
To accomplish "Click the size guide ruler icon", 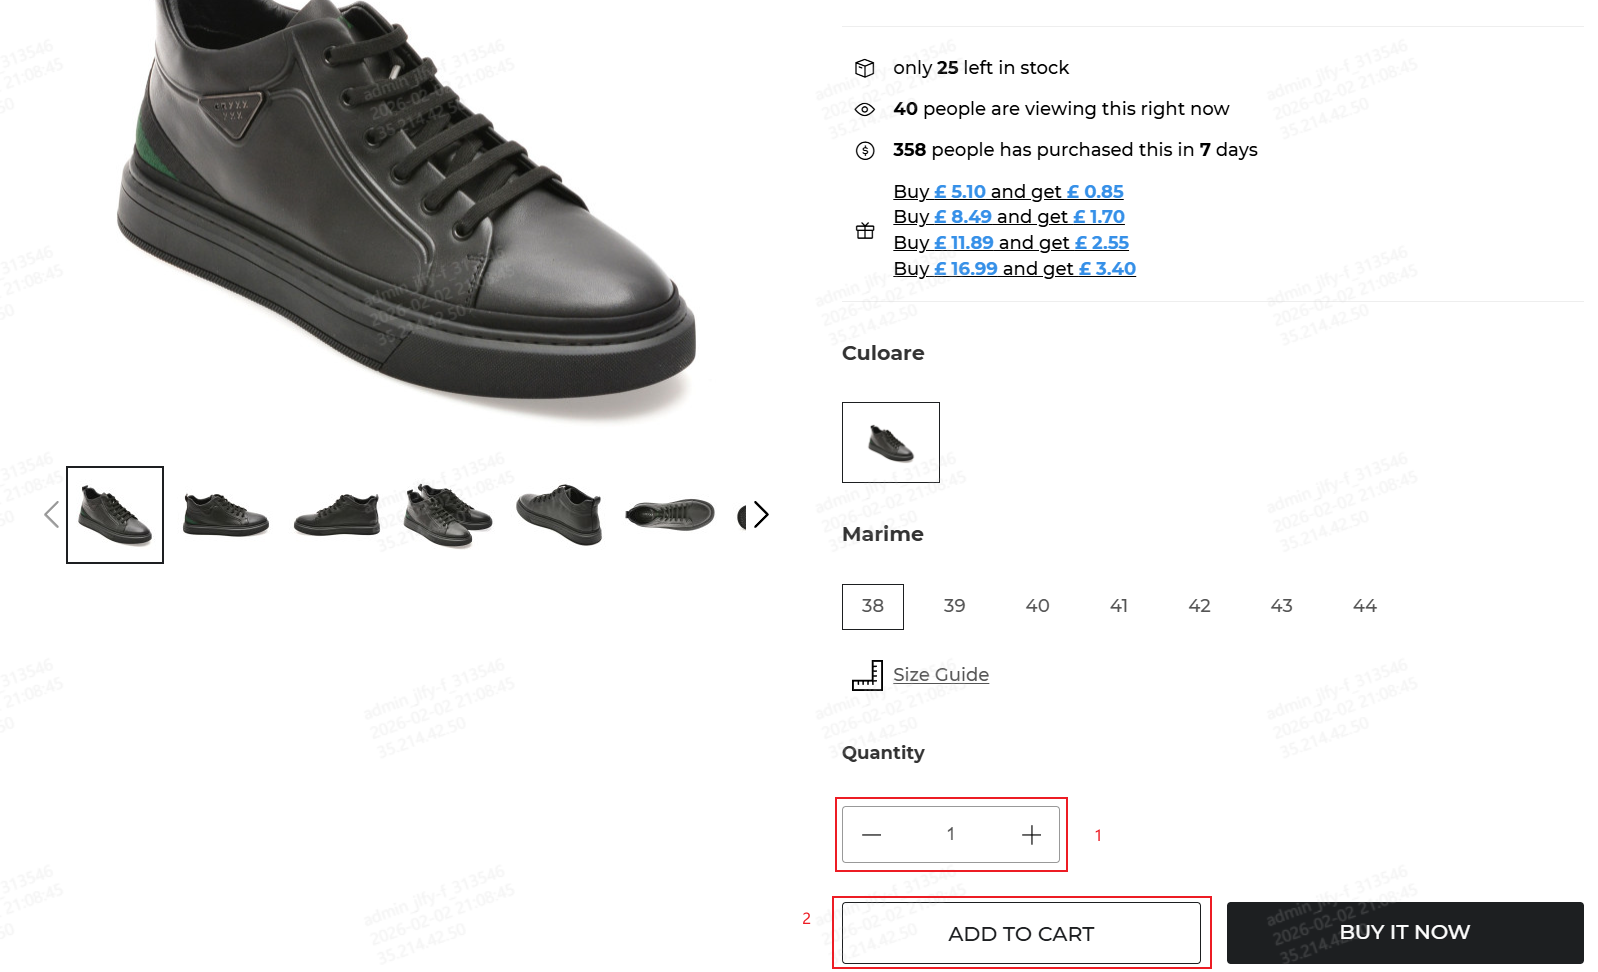I will tap(866, 676).
